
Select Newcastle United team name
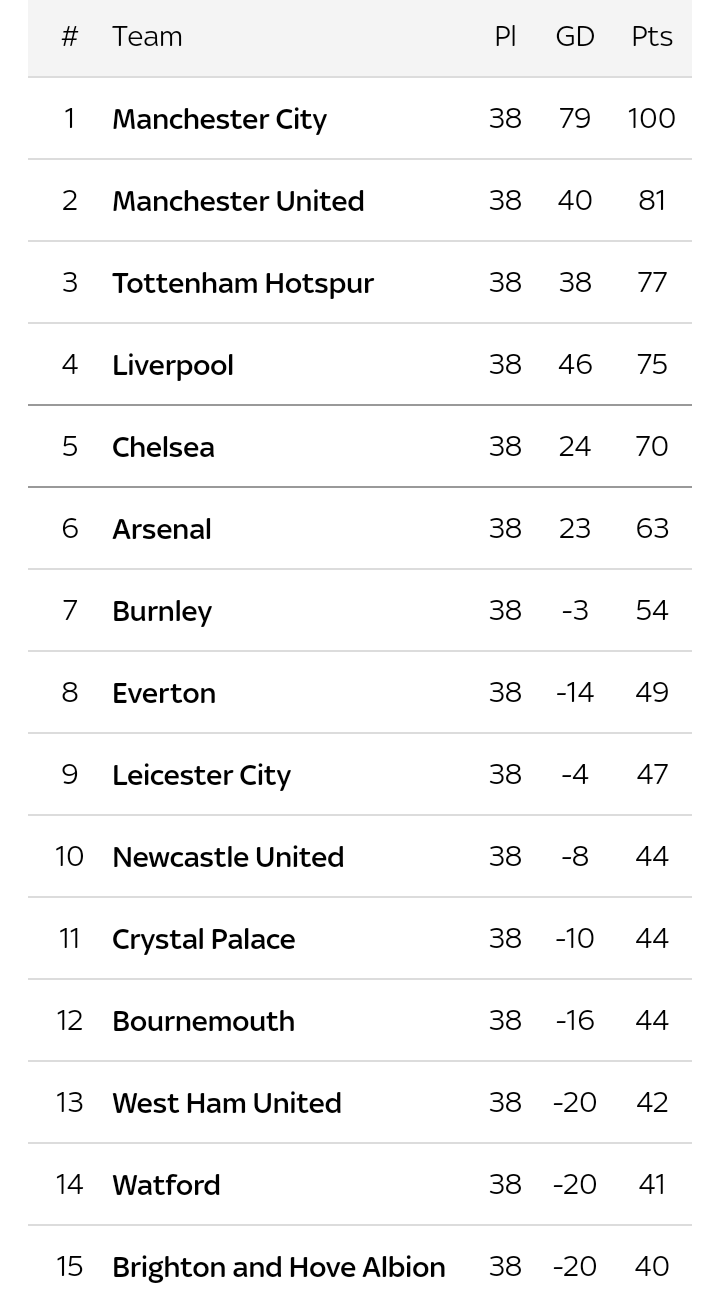(228, 857)
